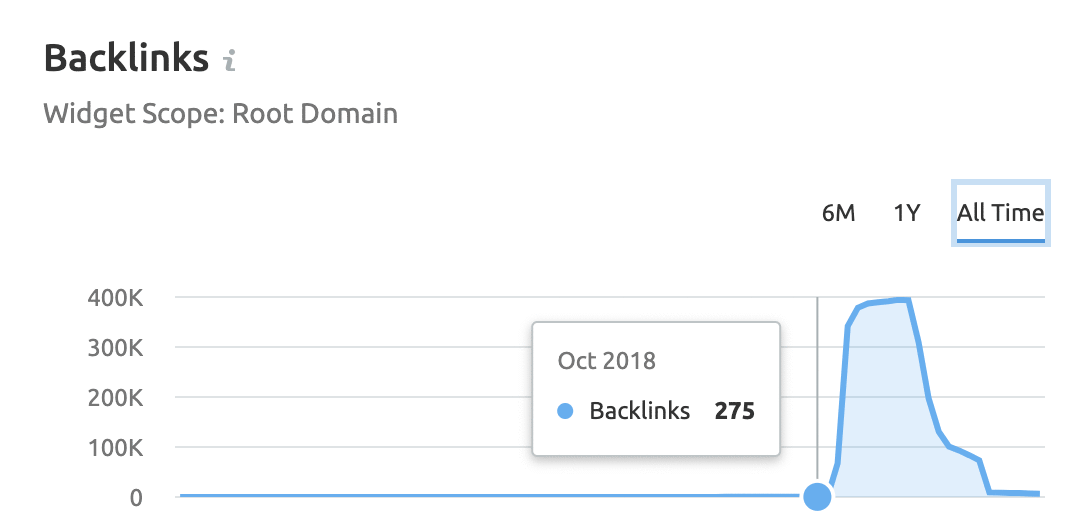Choose the All Time range tab

pyautogui.click(x=1000, y=213)
